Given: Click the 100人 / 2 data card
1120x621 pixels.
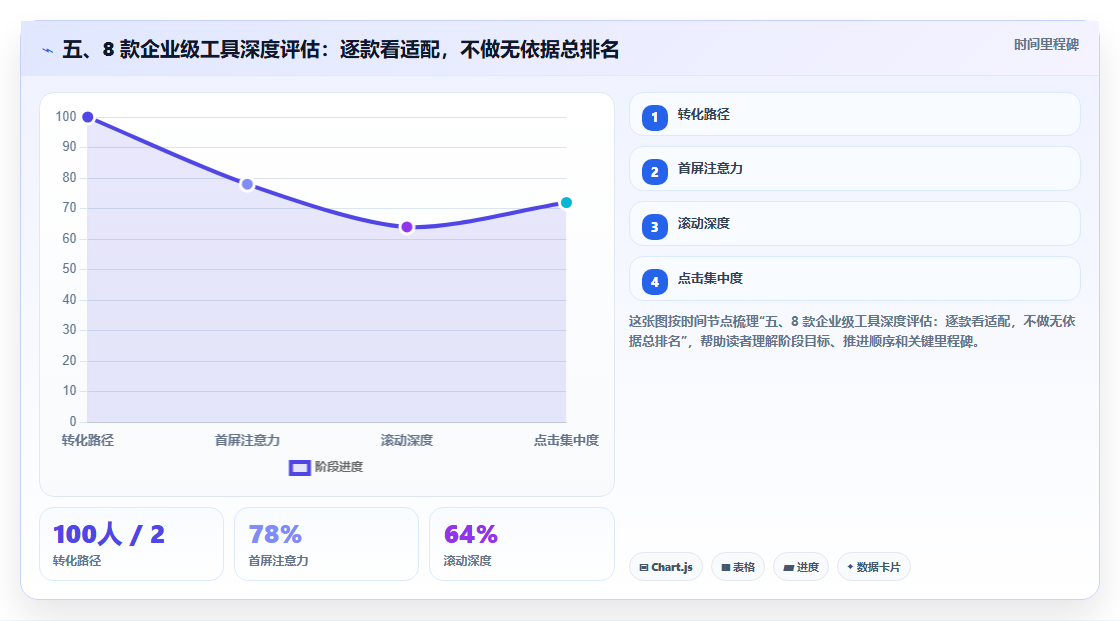Looking at the screenshot, I should [131, 544].
